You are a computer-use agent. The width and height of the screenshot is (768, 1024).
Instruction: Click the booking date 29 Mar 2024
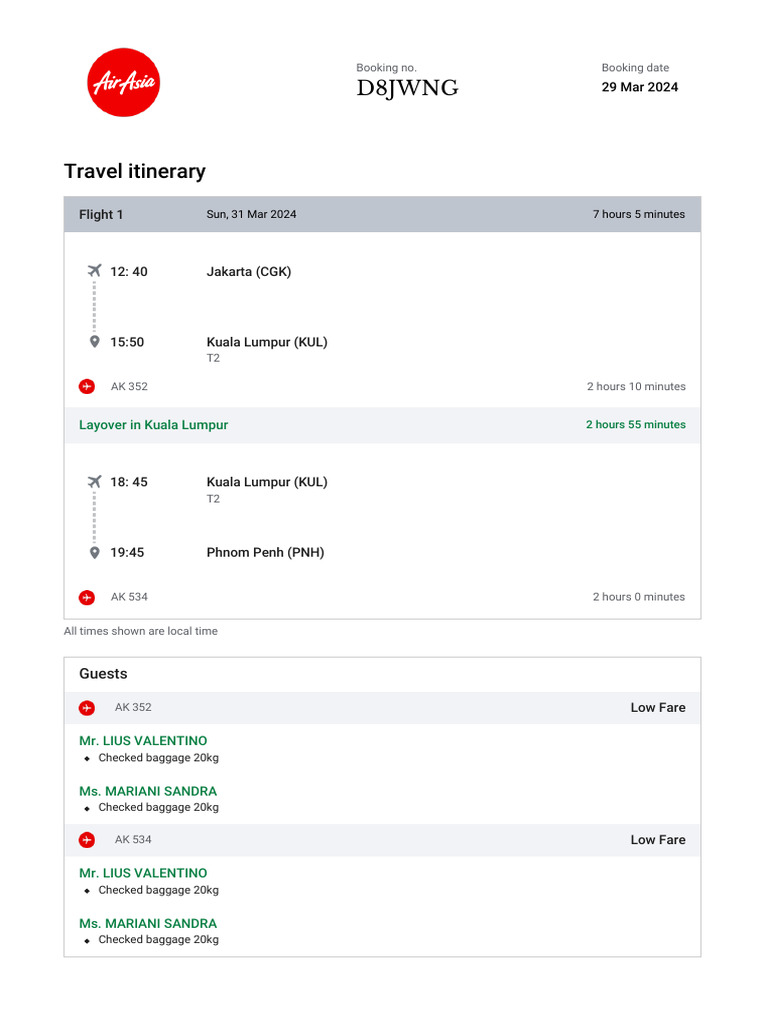pos(639,87)
